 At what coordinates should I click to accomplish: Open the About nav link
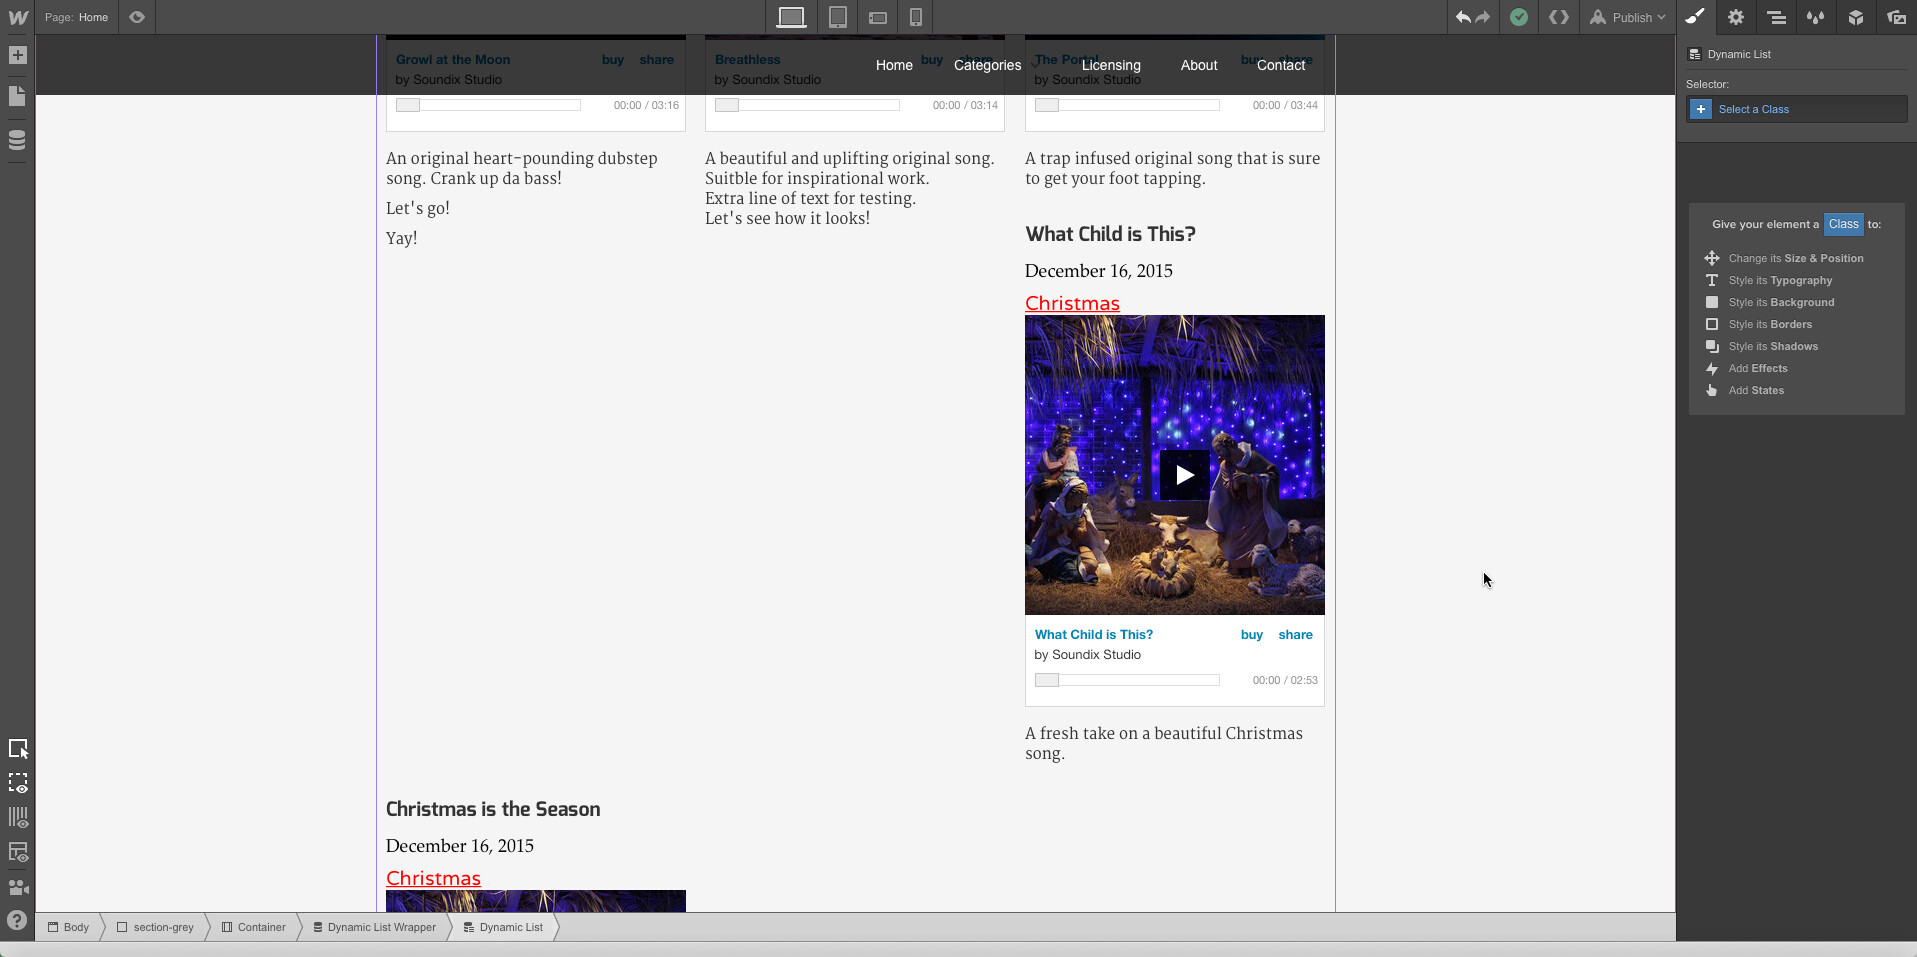tap(1199, 65)
